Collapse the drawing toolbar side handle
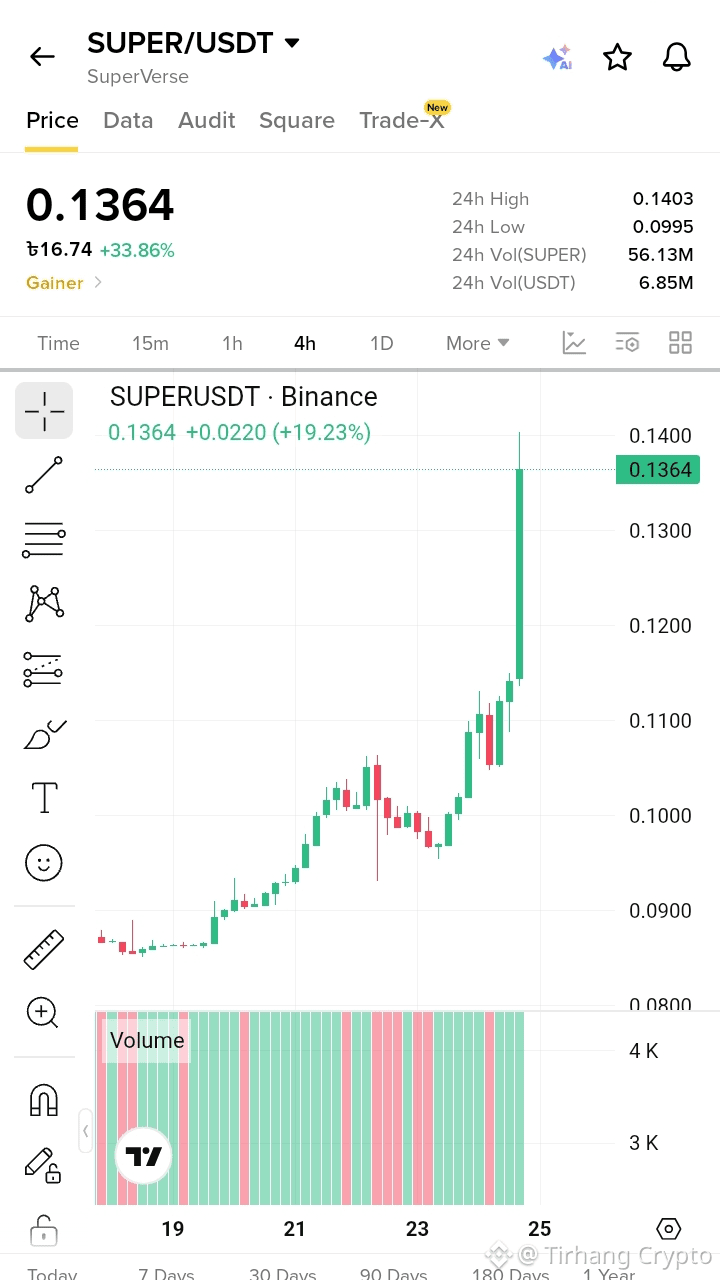Screen dimensions: 720x1280 coord(86,1131)
